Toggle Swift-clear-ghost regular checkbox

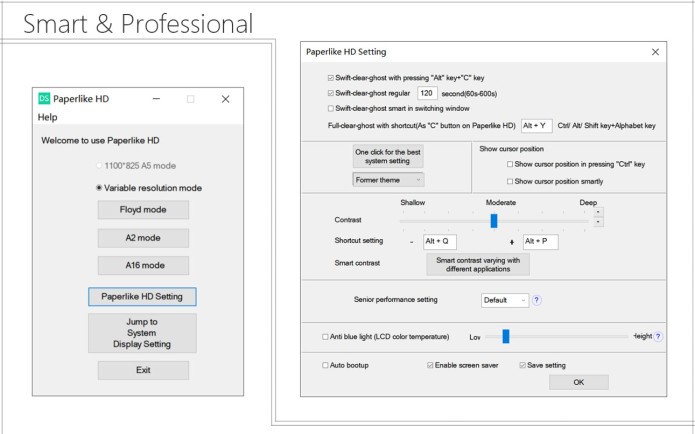(331, 93)
